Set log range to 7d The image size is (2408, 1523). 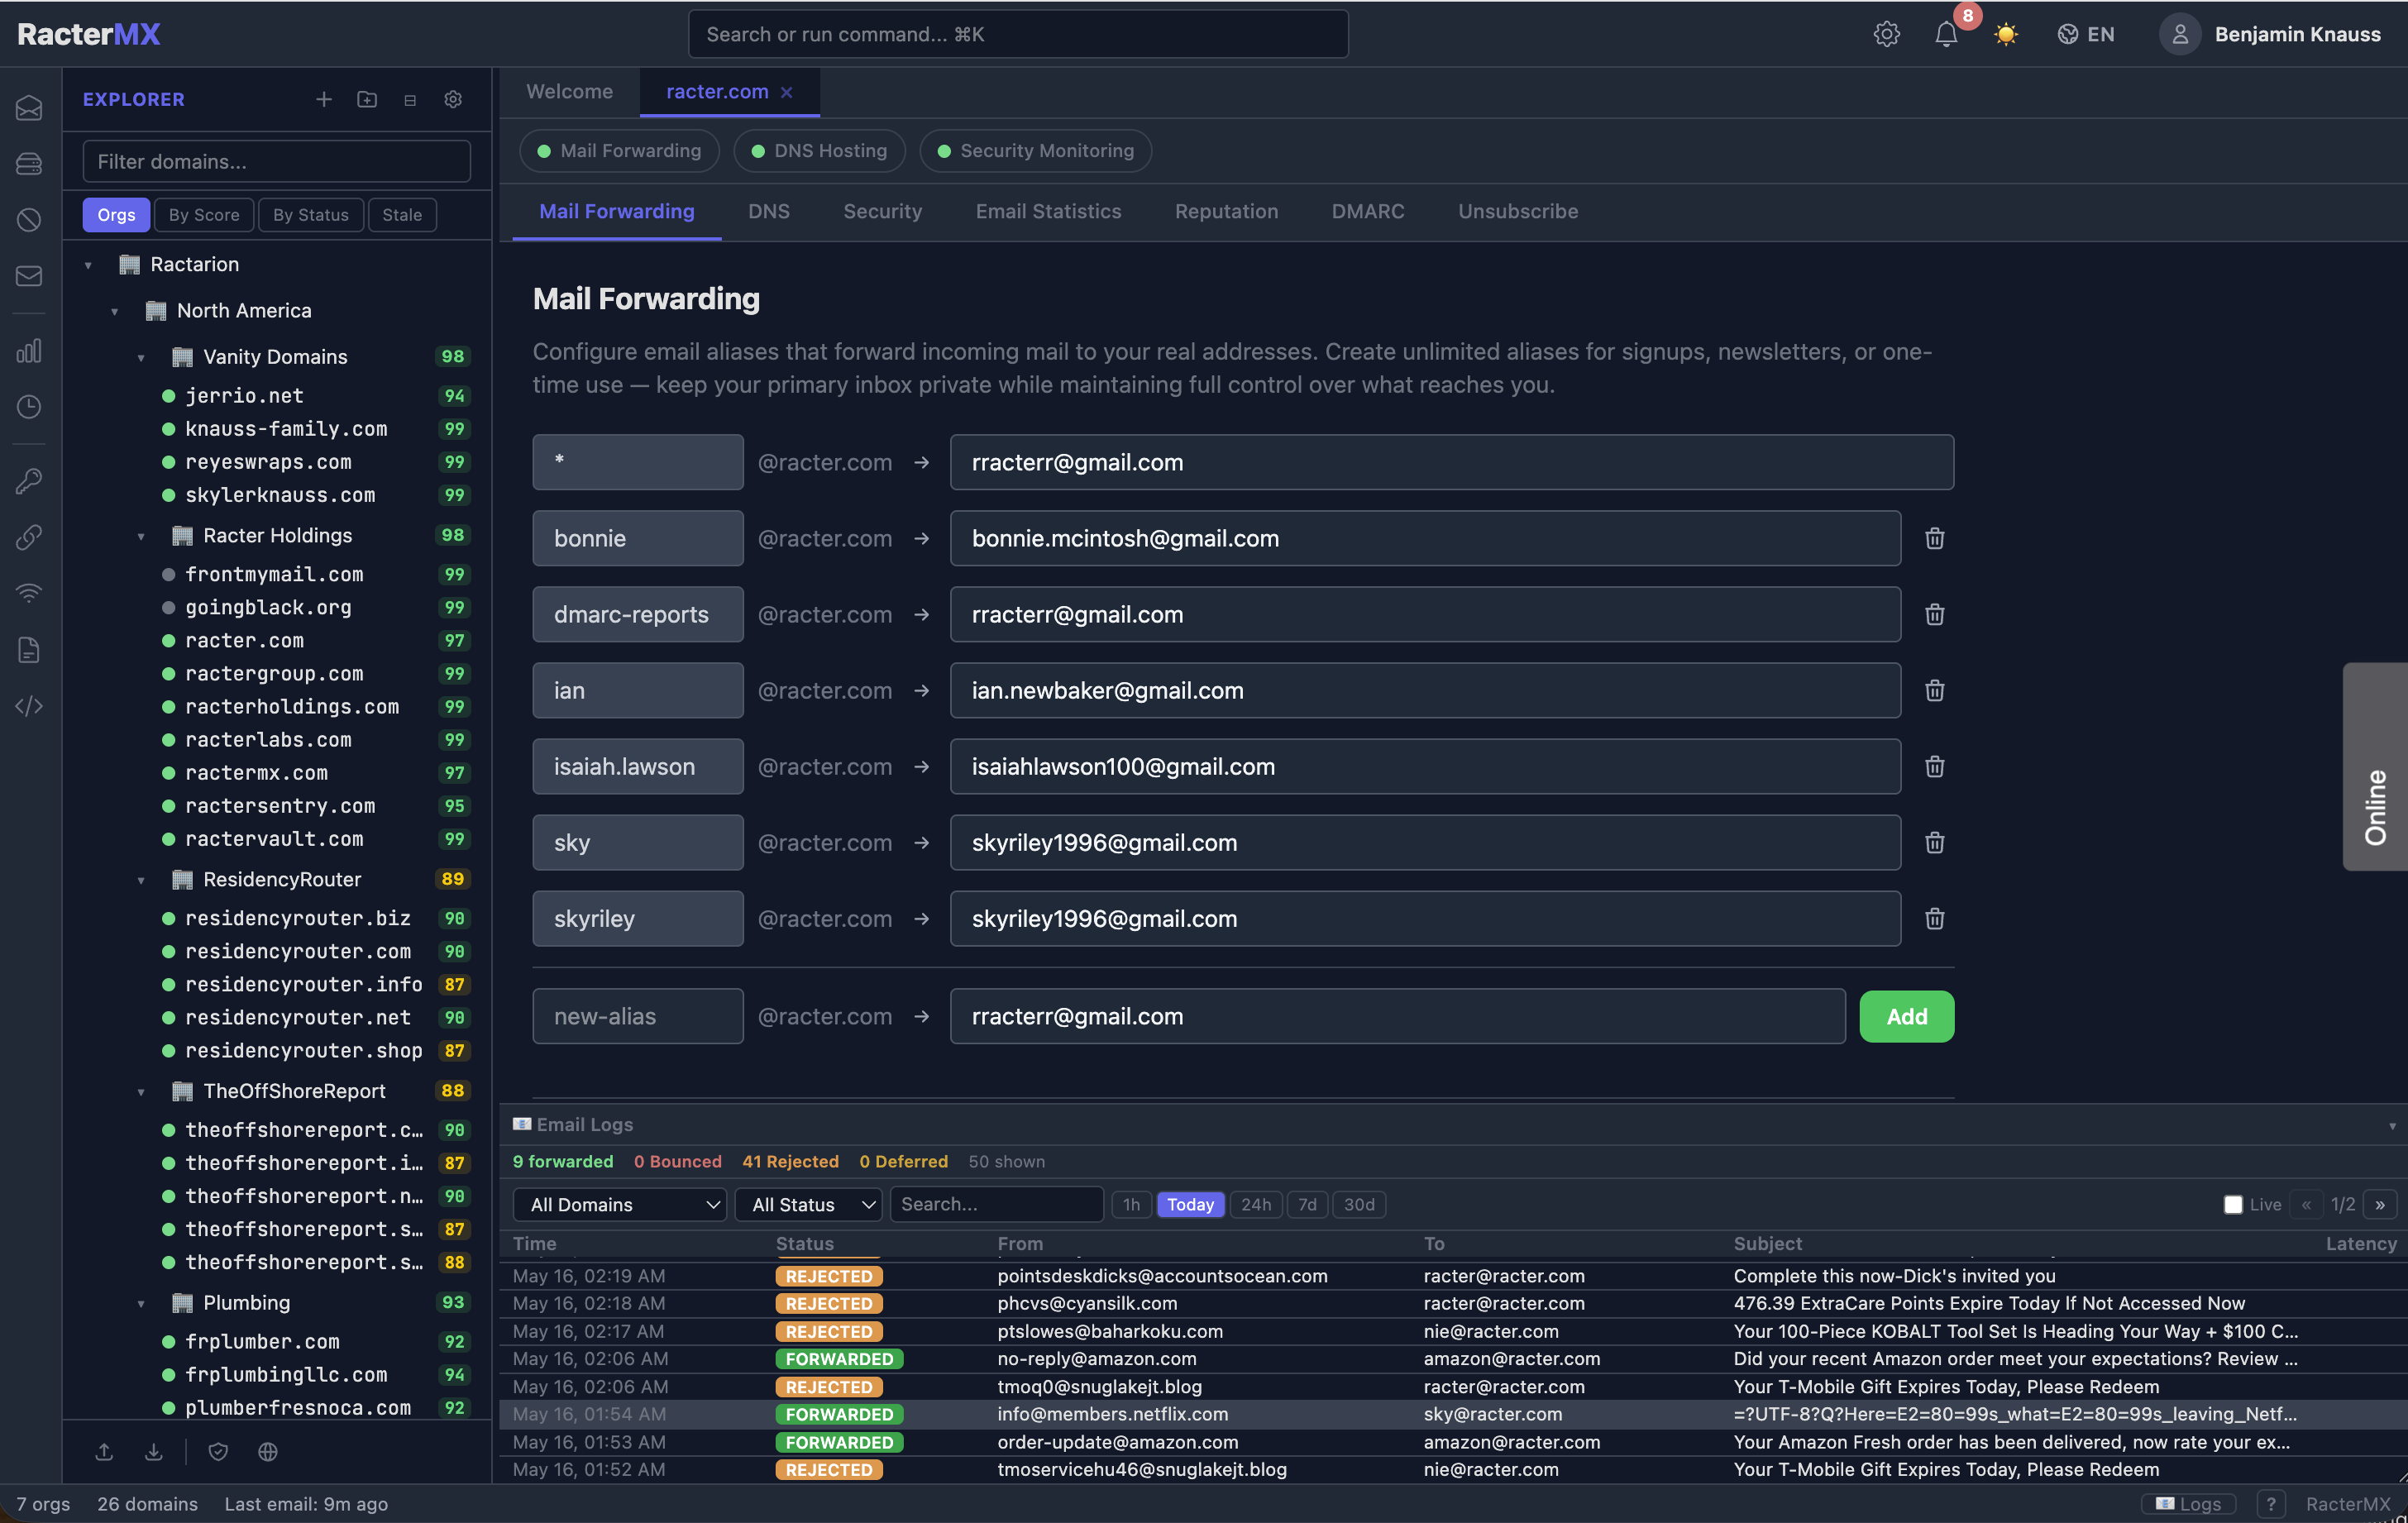pos(1307,1204)
